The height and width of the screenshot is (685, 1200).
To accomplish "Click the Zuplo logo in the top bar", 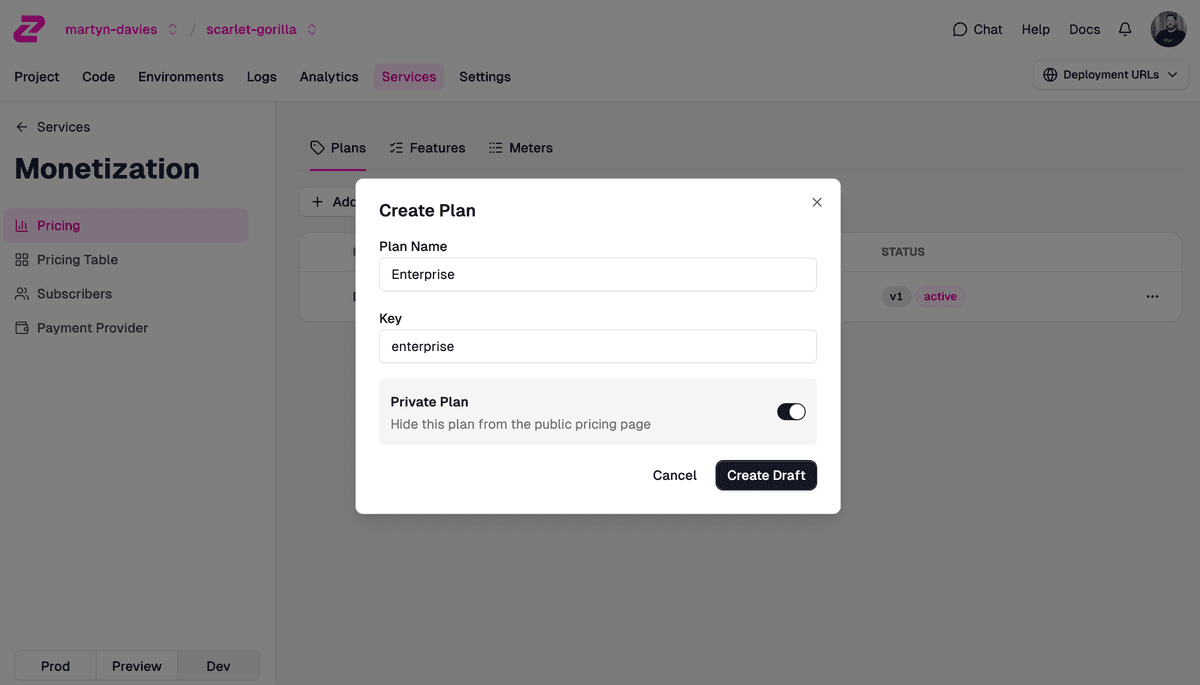I will 28,28.
